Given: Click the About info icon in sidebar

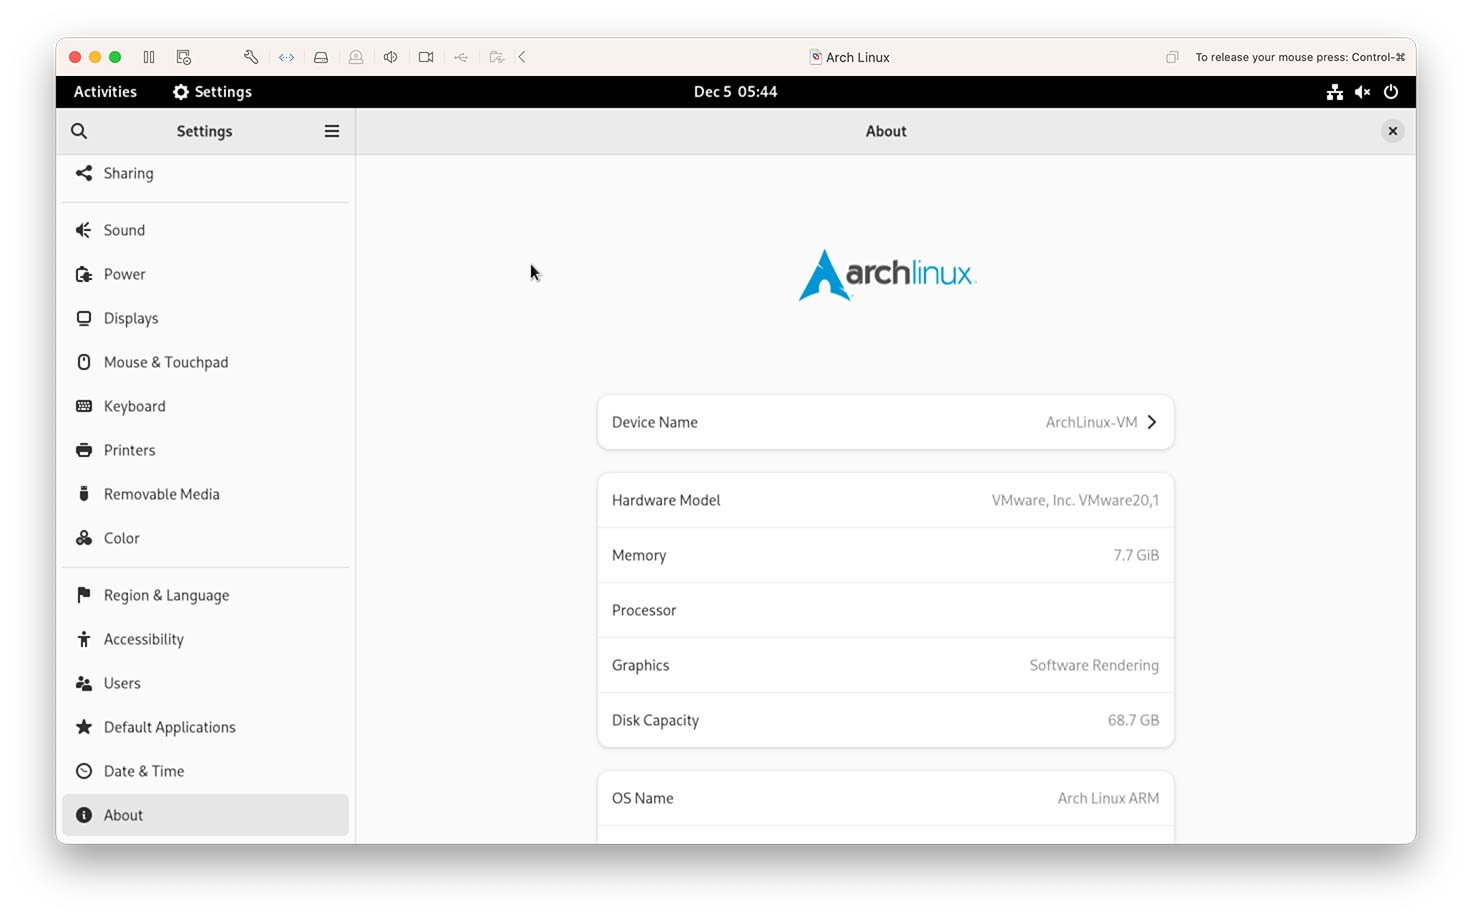Looking at the screenshot, I should pos(84,815).
